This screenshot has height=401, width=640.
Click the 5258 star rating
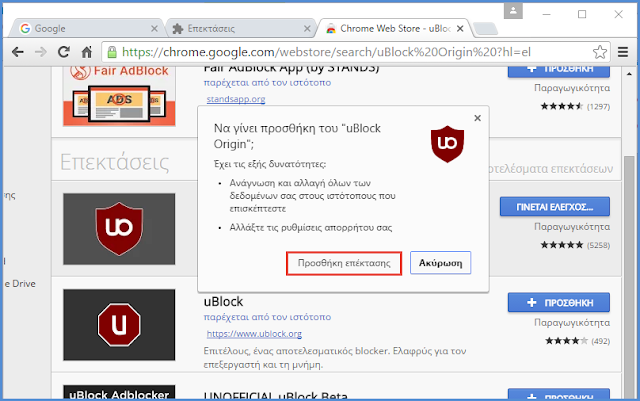pyautogui.click(x=575, y=245)
